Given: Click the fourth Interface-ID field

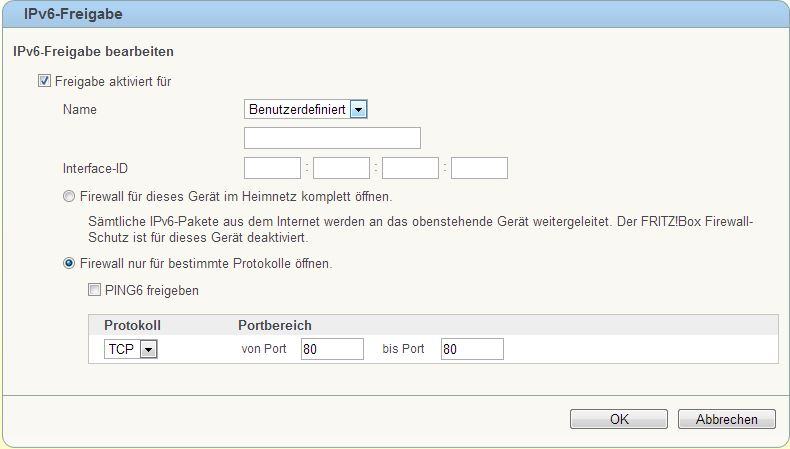Looking at the screenshot, I should [x=480, y=168].
